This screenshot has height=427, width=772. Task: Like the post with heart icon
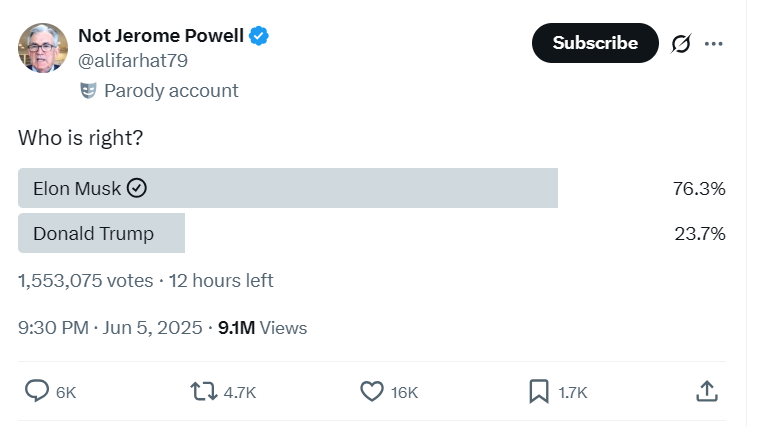[372, 392]
